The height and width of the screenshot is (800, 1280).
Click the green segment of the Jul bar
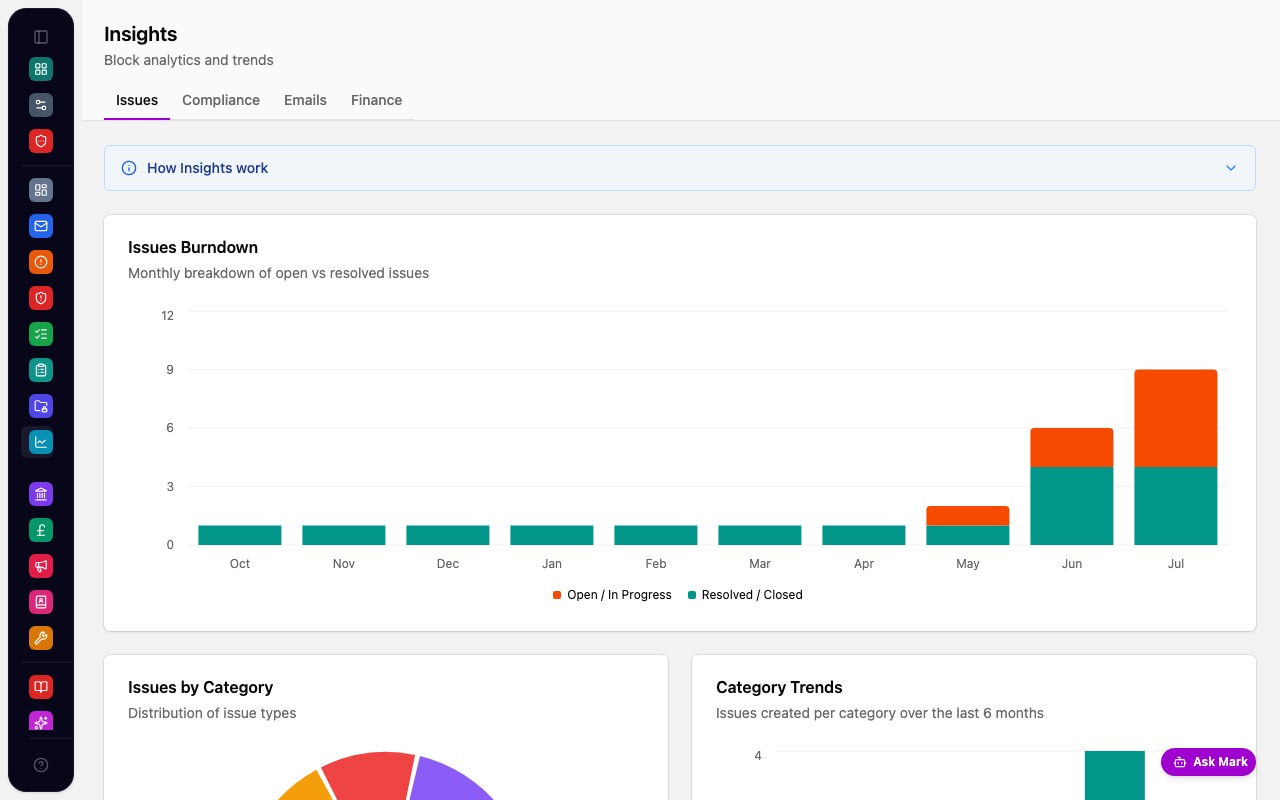[1176, 506]
